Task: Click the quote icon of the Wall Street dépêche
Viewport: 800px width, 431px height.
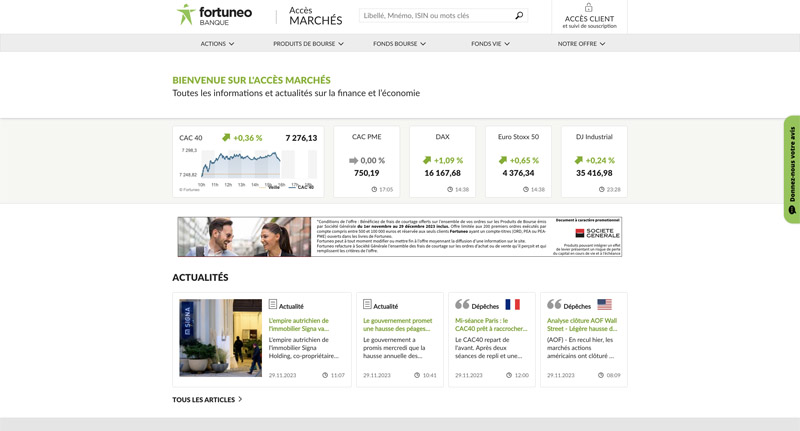Action: tap(554, 304)
